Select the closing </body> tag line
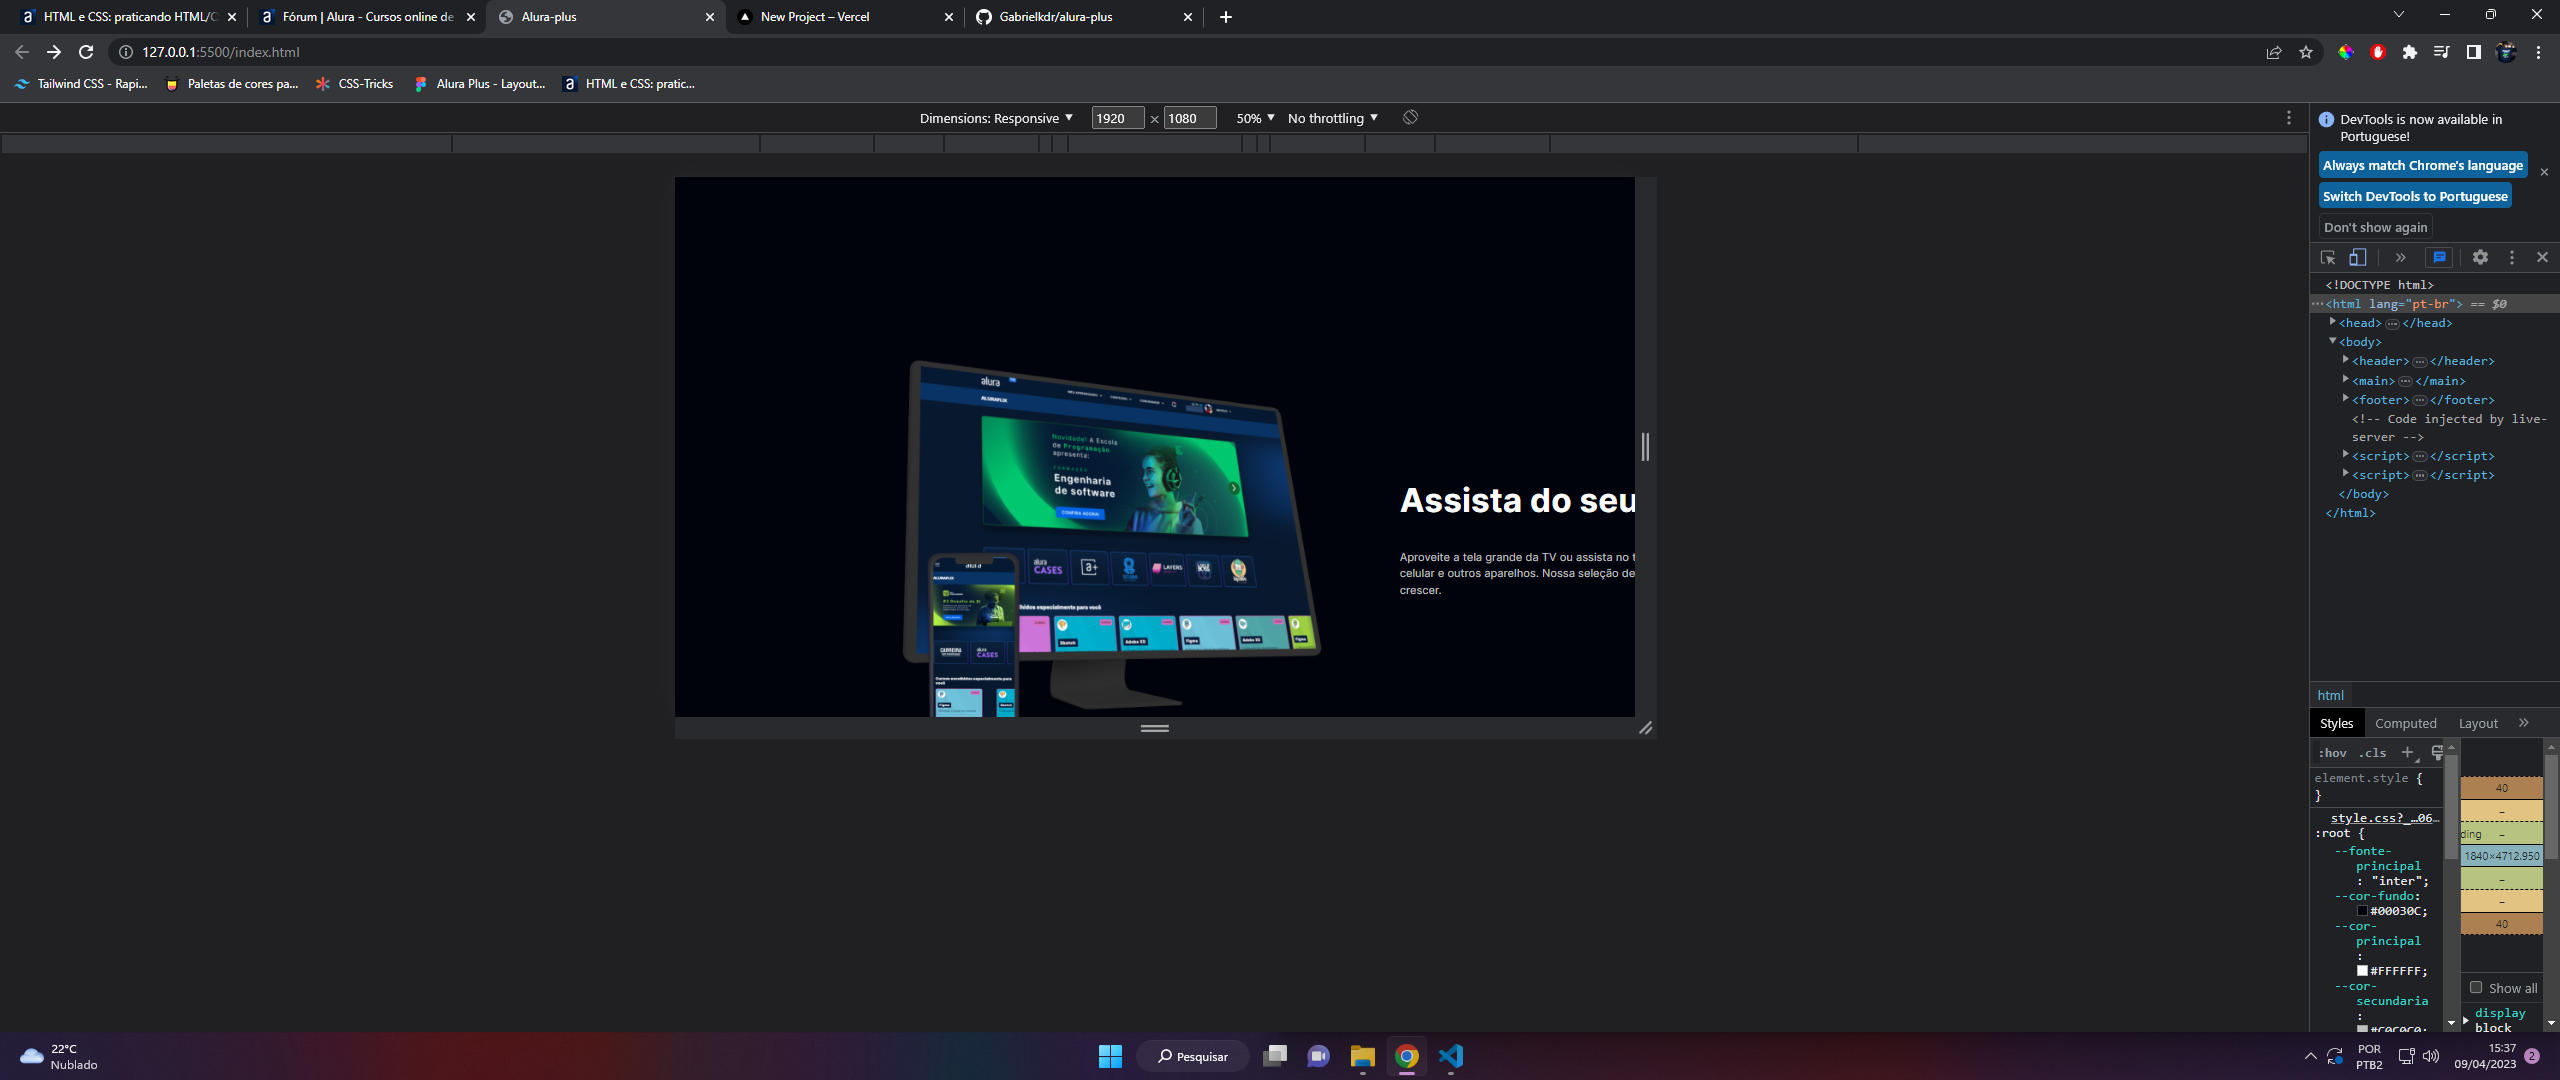2560x1080 pixels. click(x=2363, y=494)
